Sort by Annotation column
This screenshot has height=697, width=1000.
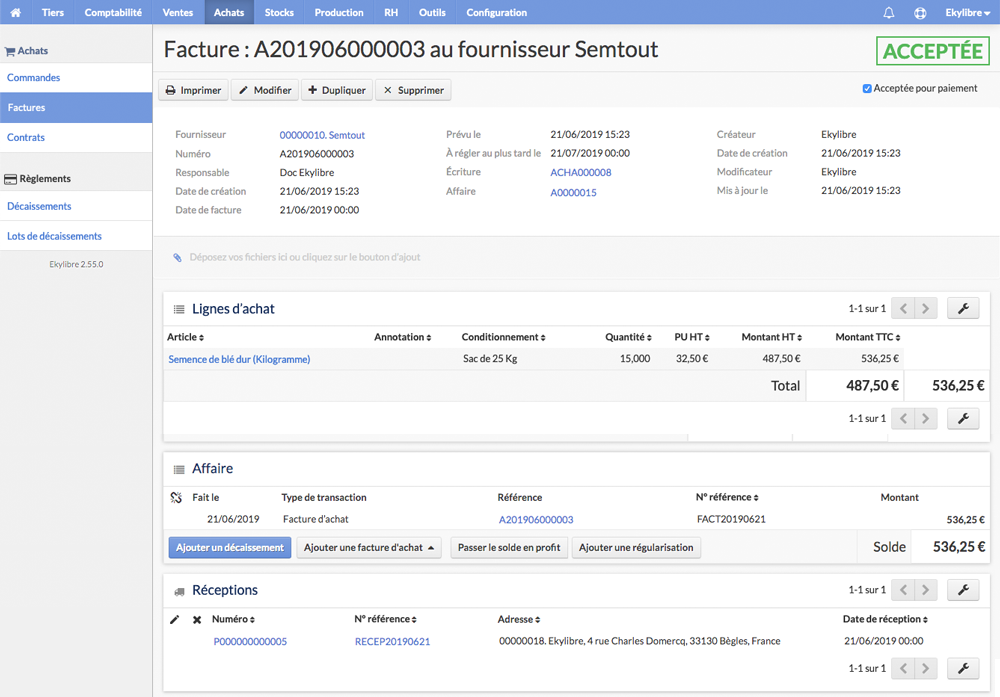402,337
